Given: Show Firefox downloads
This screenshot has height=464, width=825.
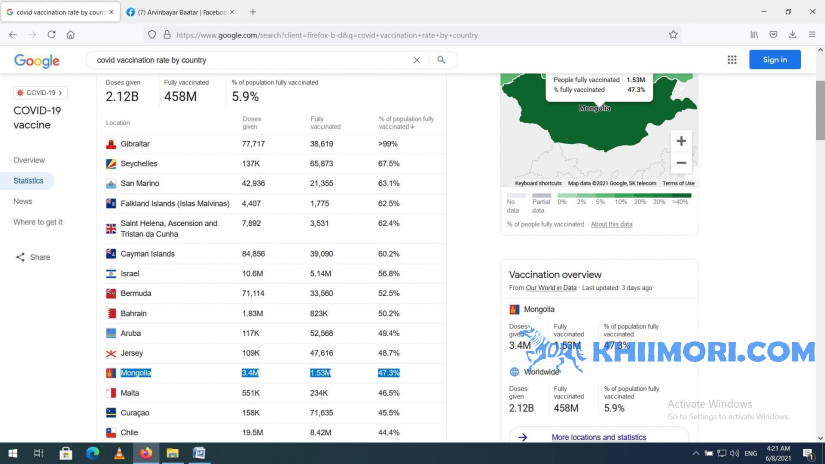Looking at the screenshot, I should 792,35.
